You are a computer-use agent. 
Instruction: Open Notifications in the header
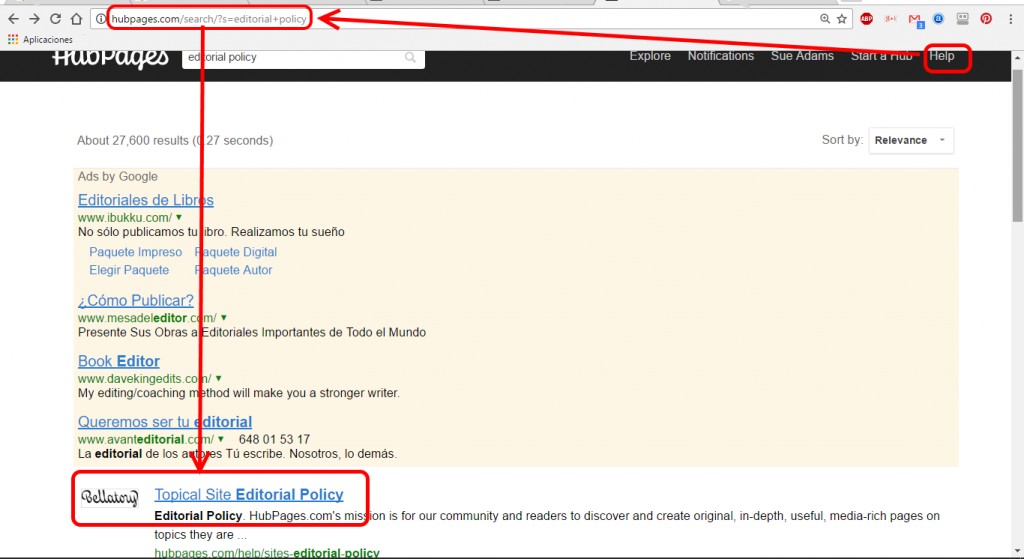[720, 56]
